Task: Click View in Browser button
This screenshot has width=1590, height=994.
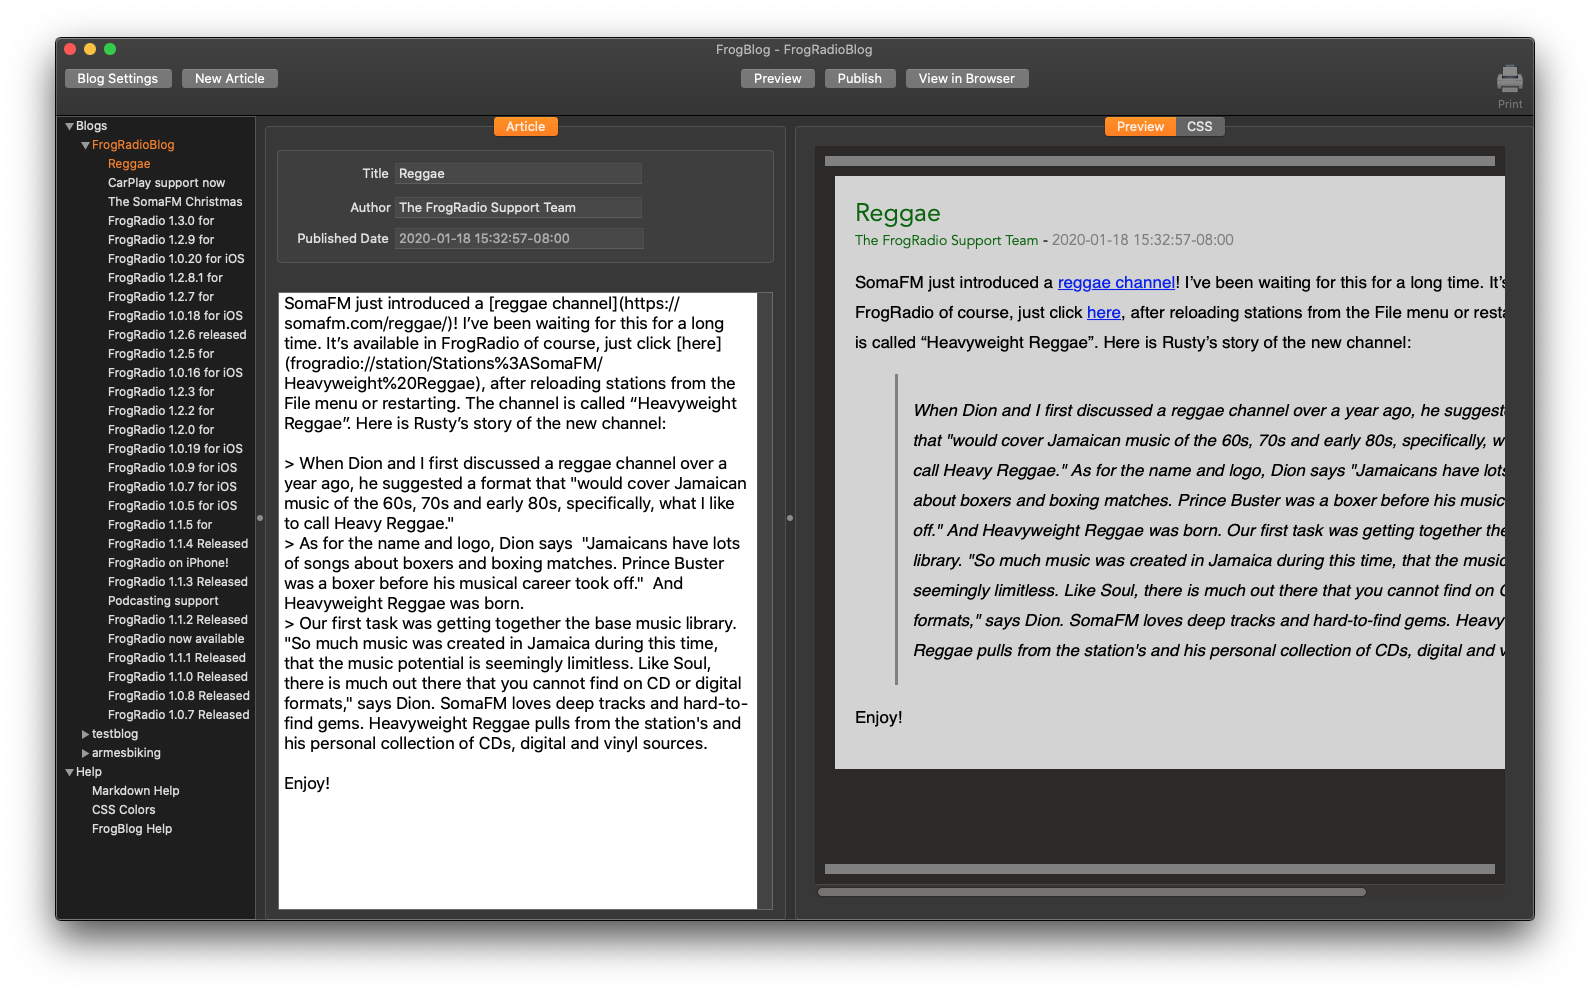Action: pyautogui.click(x=967, y=79)
